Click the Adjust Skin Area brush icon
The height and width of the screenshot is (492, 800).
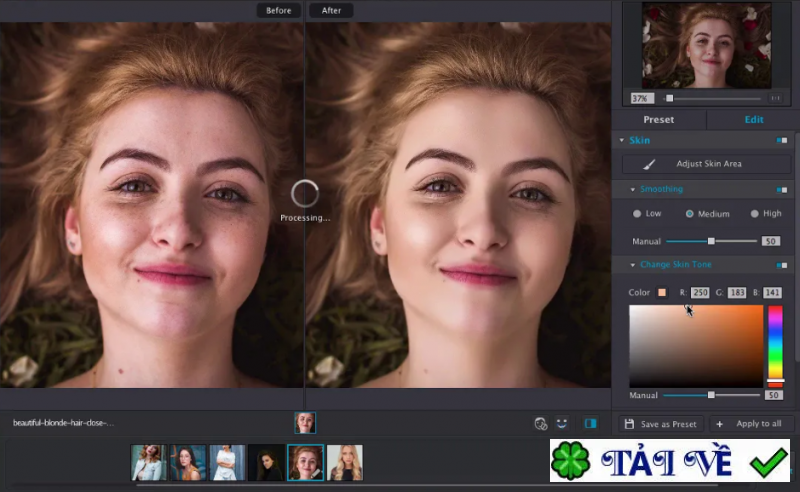[x=649, y=164]
